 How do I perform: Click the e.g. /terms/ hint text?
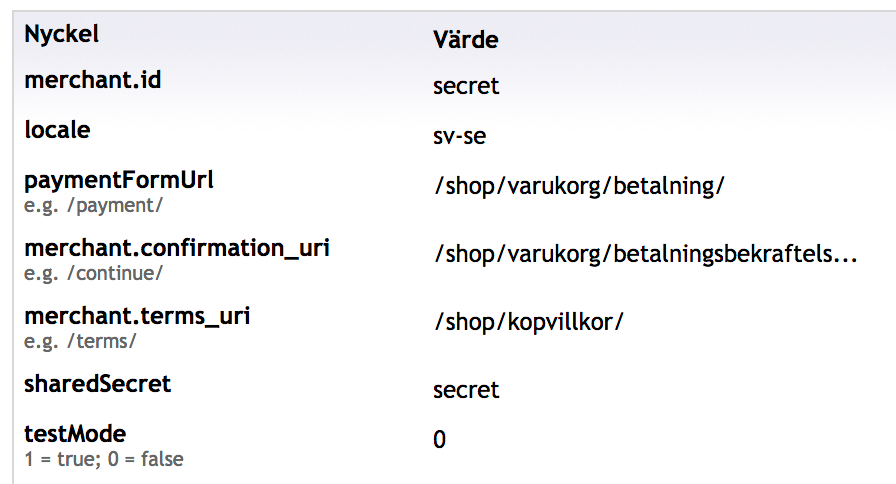coord(80,342)
